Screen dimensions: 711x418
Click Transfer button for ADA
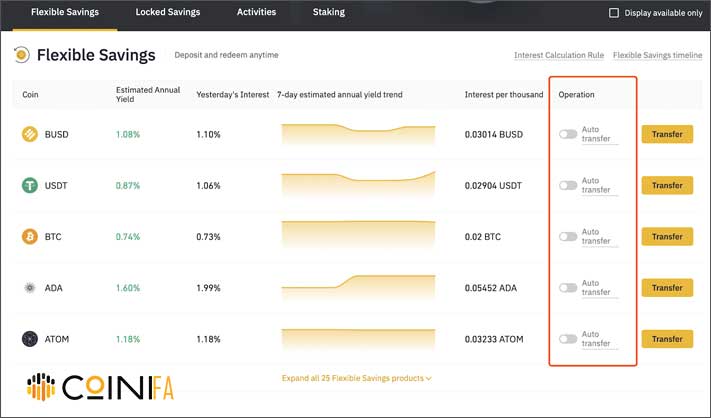667,288
